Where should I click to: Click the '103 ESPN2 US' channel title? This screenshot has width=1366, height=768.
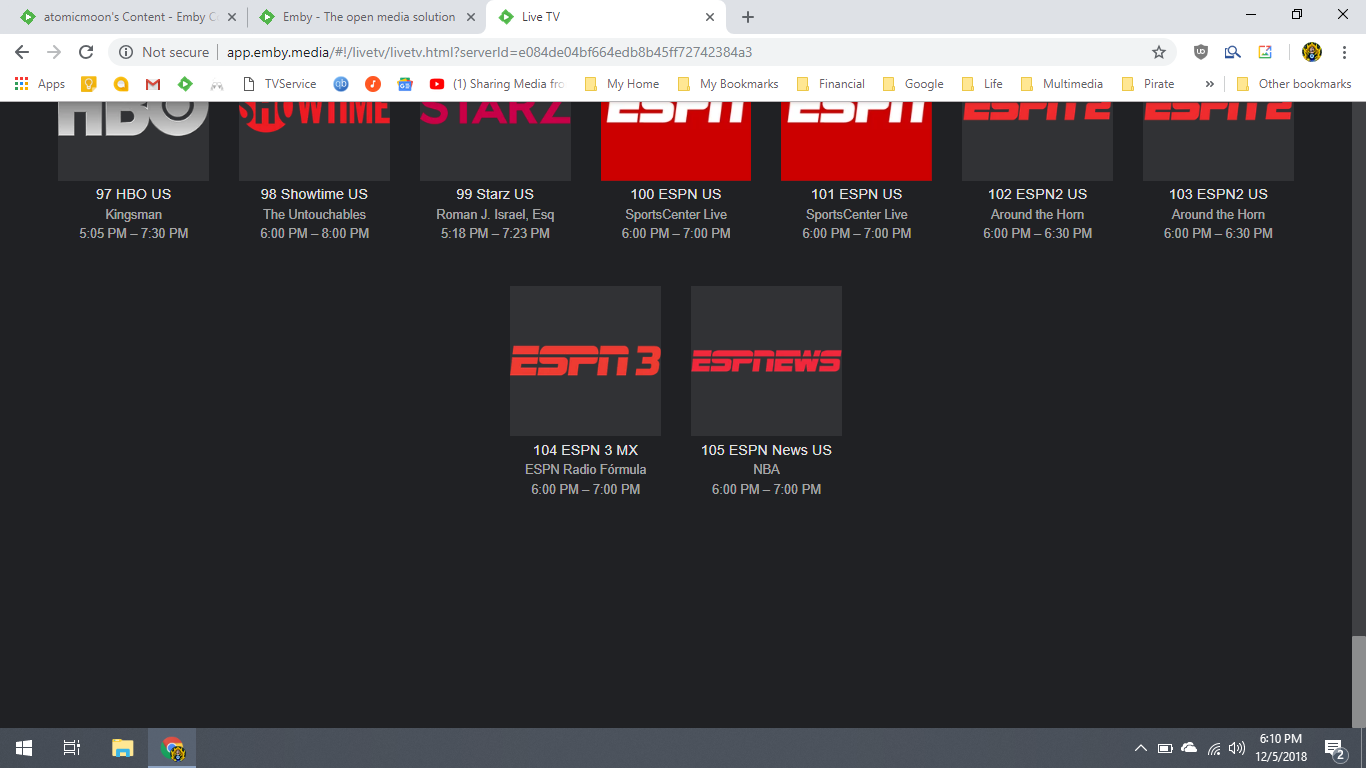(1218, 194)
